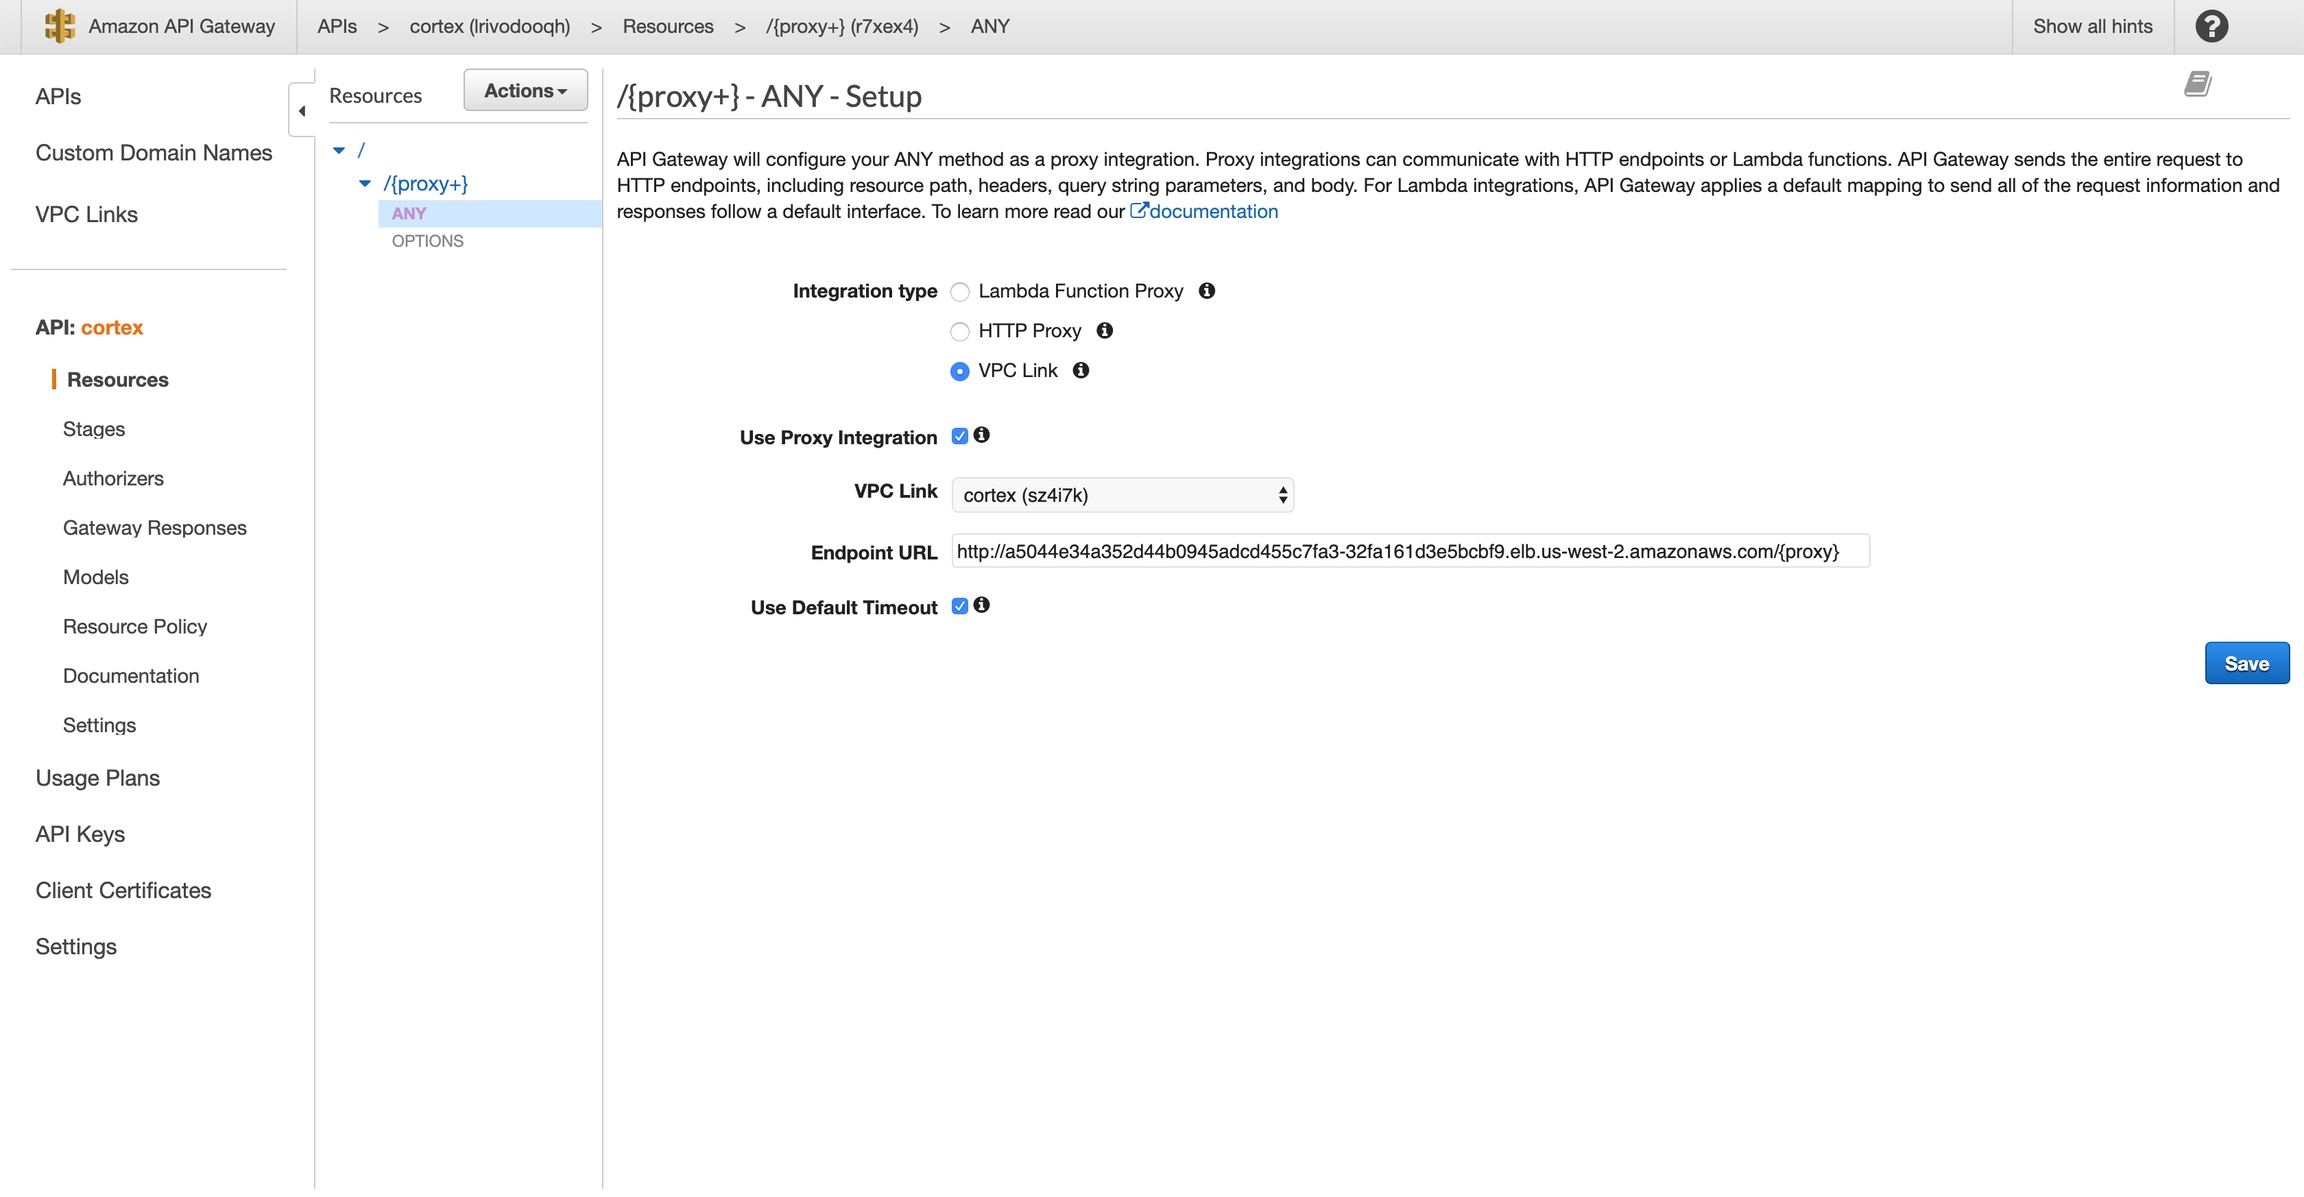Open the VPC Link cortex select dropdown

1122,495
